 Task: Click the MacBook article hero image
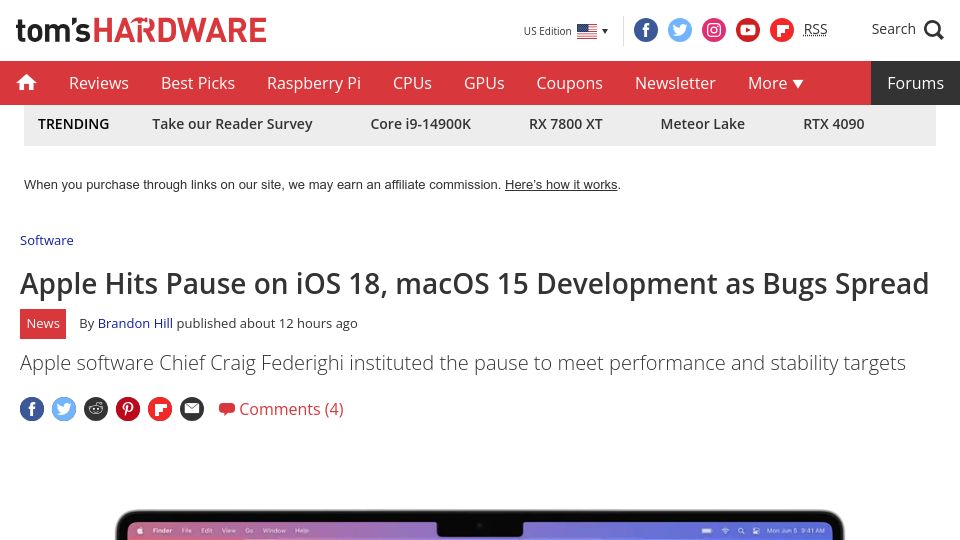click(x=480, y=525)
